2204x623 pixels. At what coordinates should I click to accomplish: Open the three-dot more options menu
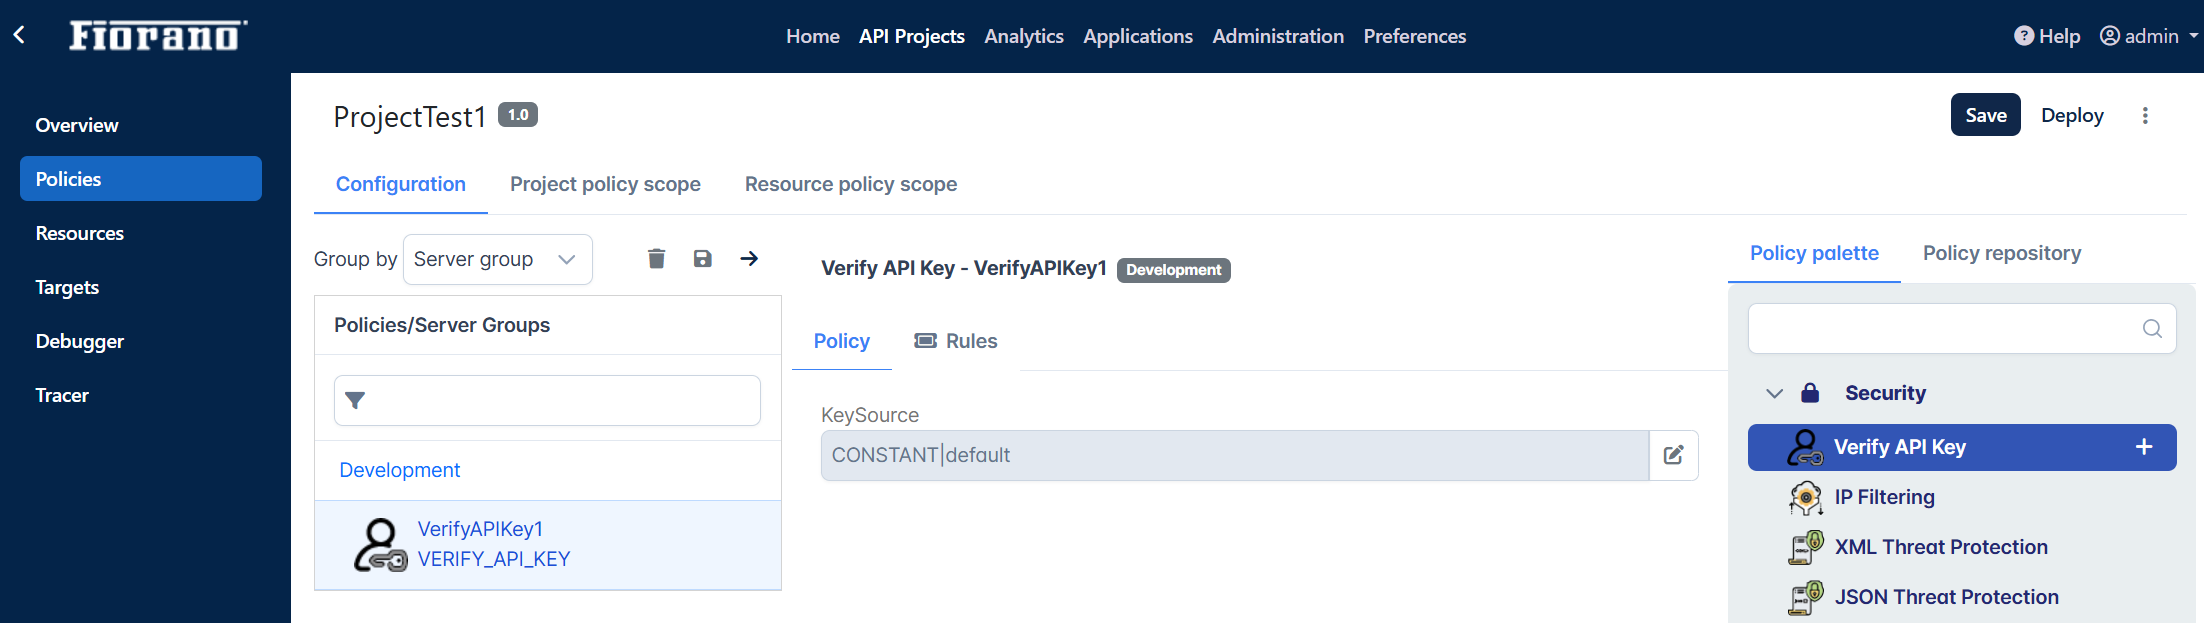2145,115
